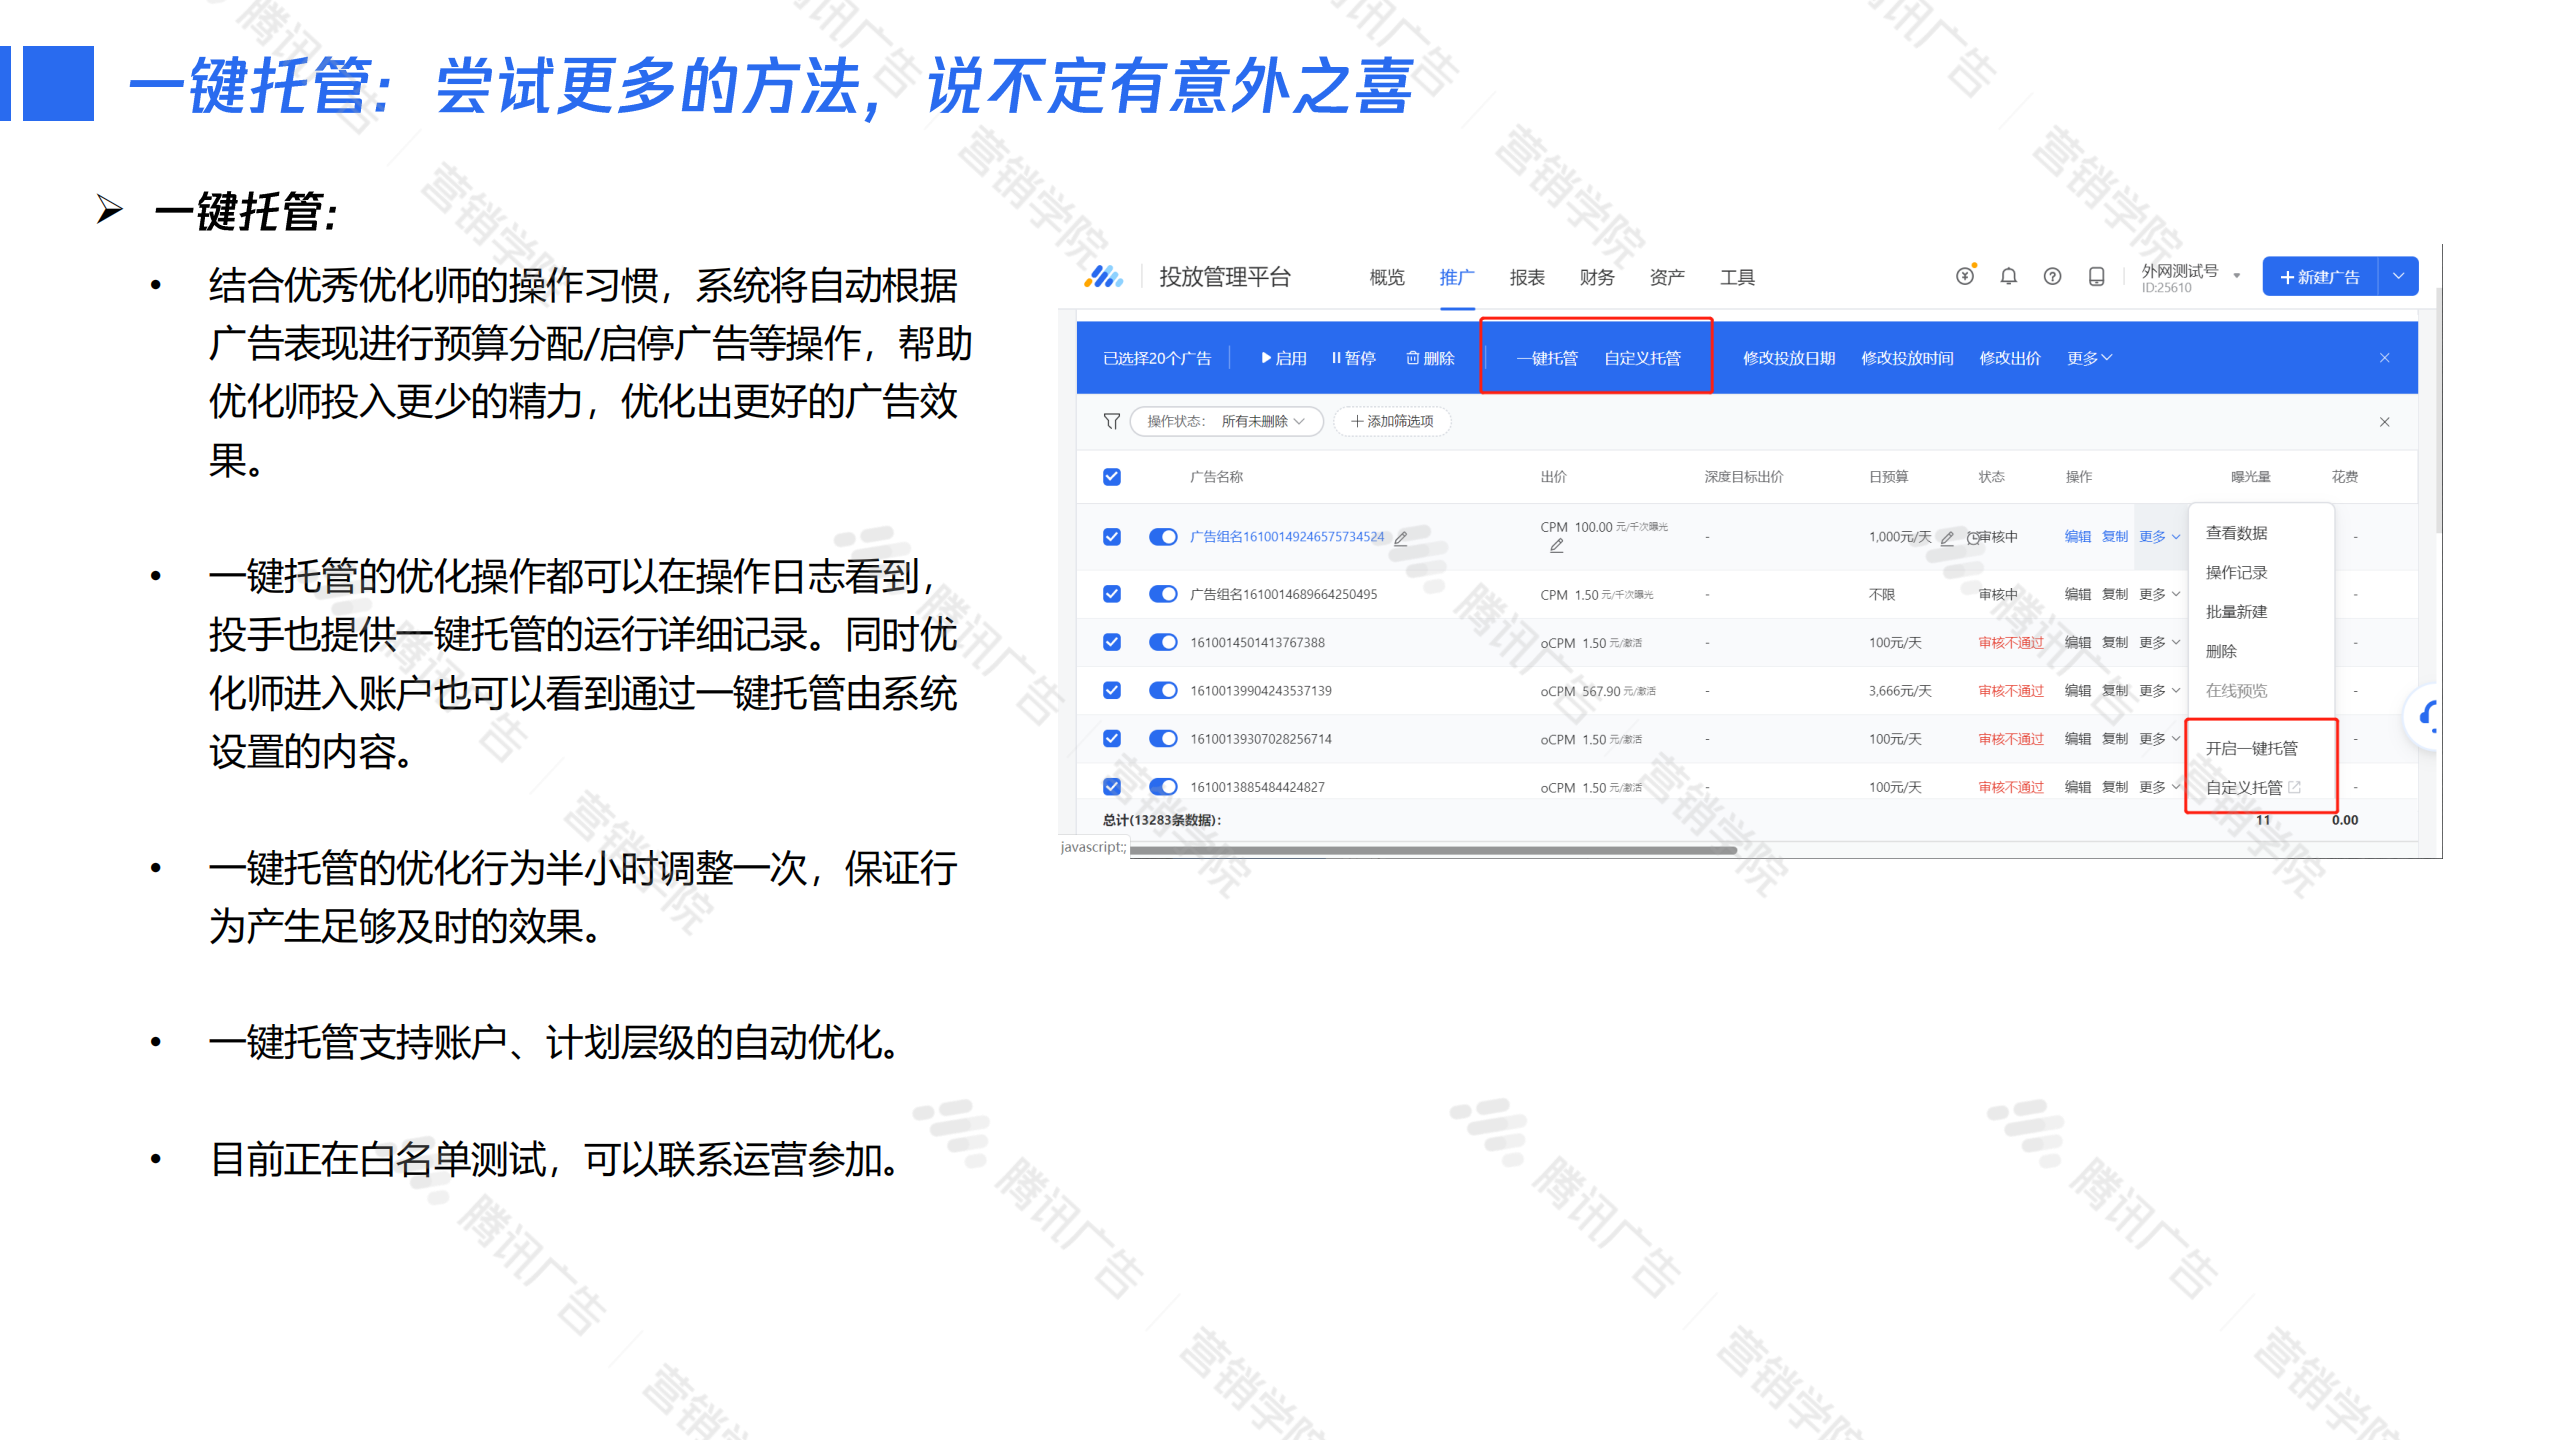Screen dimensions: 2560x1440
Task: Click external link icon beside 自定义托管 in menu
Action: pyautogui.click(x=2295, y=787)
